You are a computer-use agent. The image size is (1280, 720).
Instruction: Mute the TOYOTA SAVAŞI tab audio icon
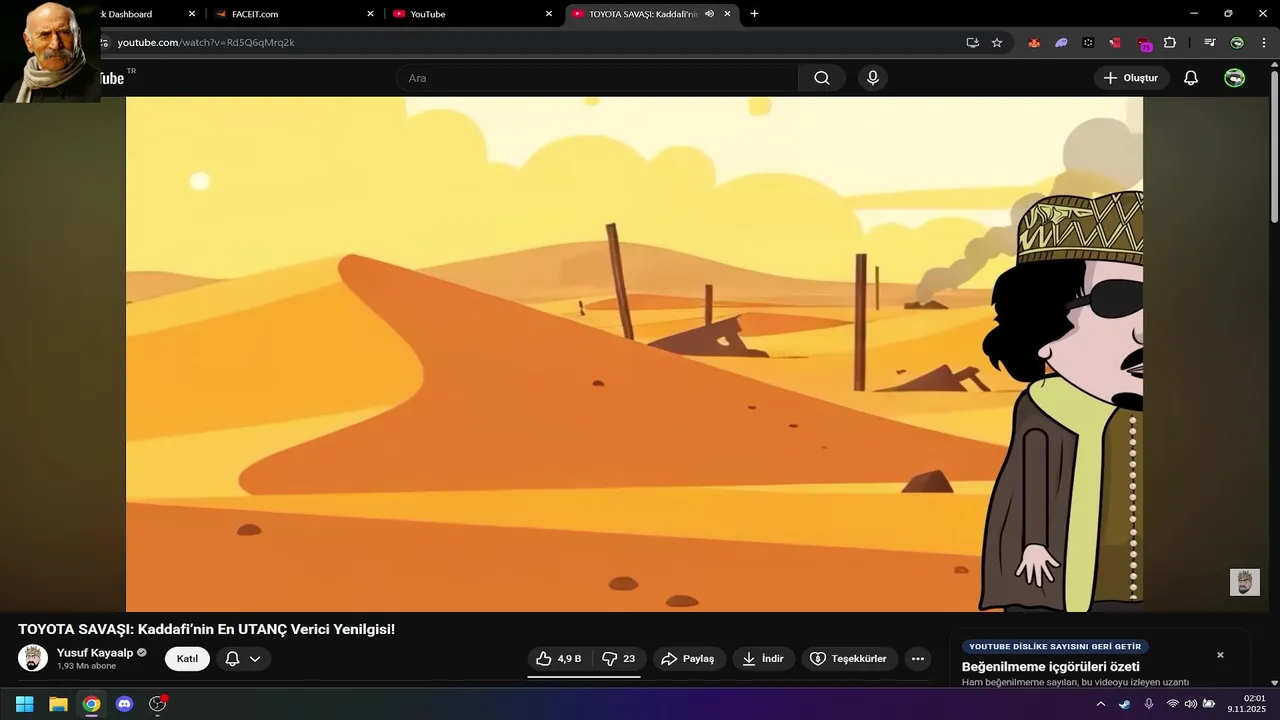(x=709, y=14)
